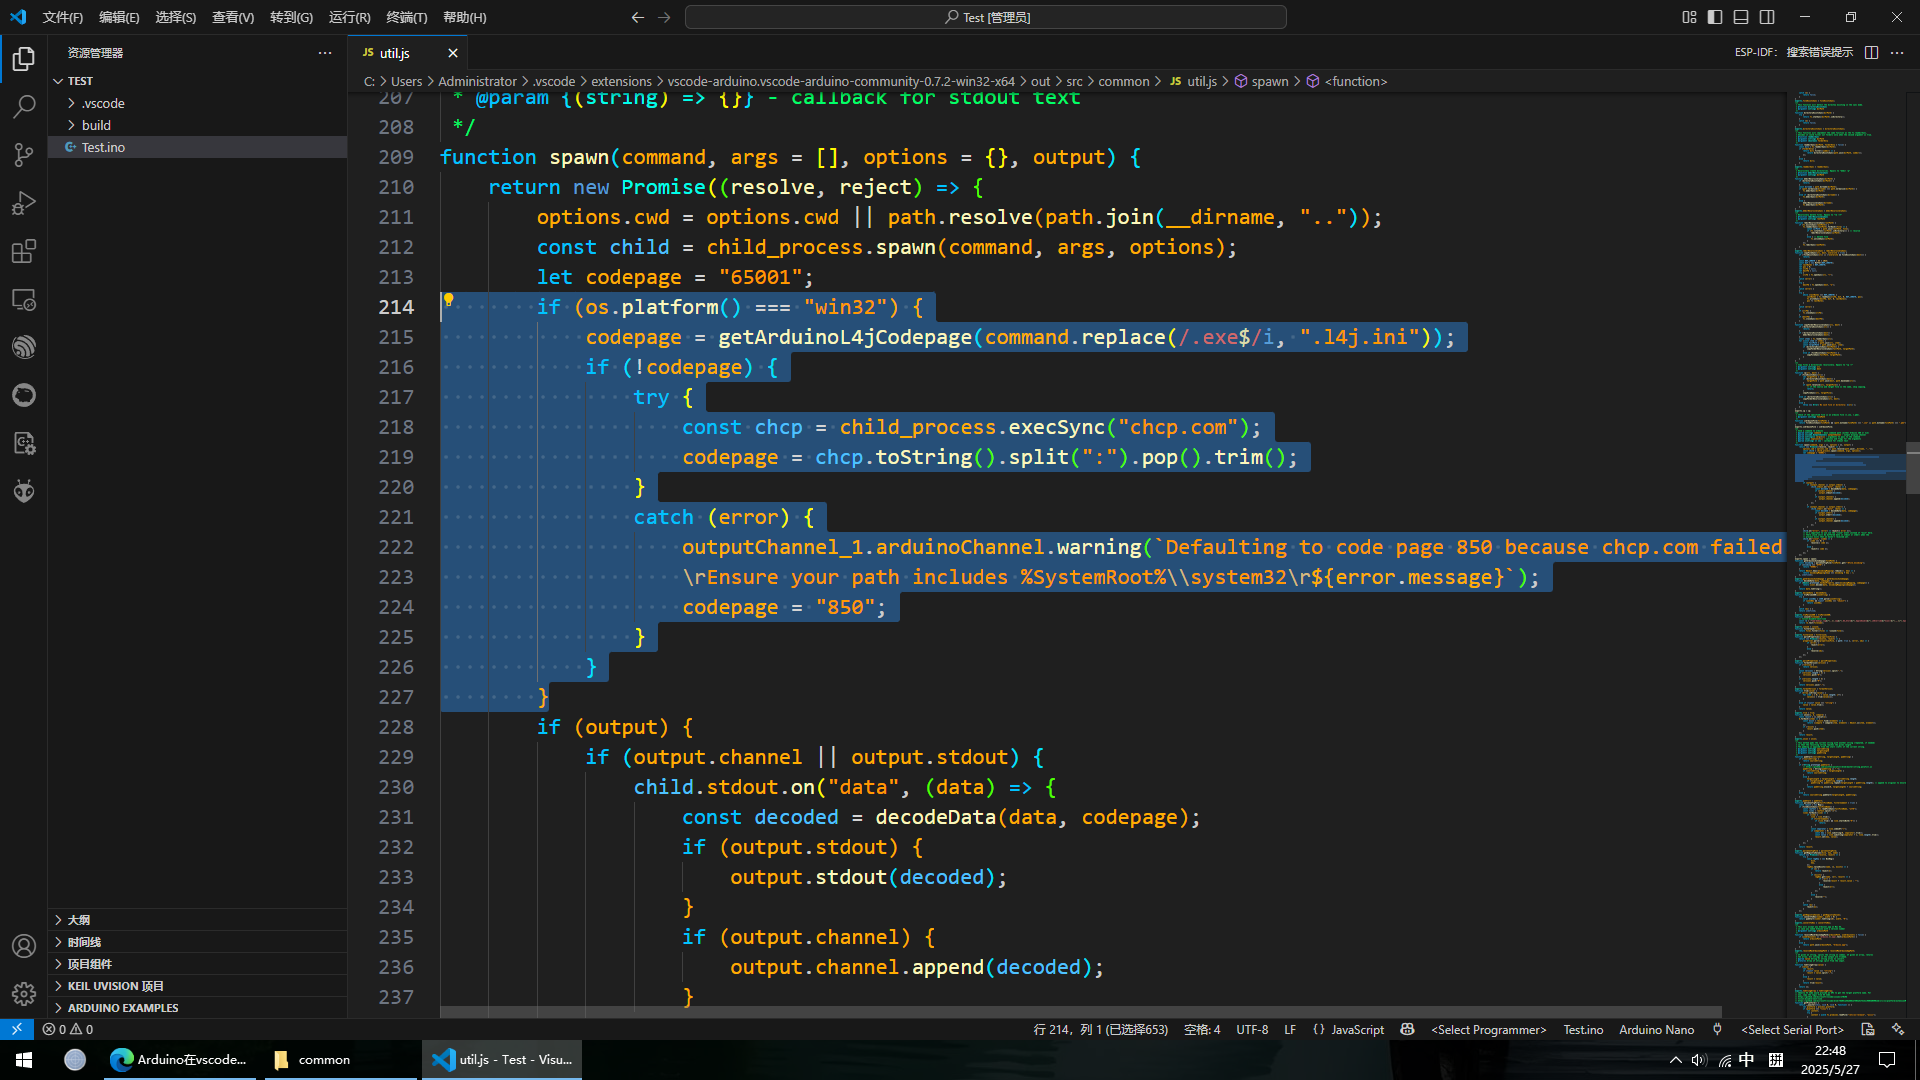Expand the KEIL UVISION section
This screenshot has width=1920, height=1080.
pyautogui.click(x=115, y=986)
